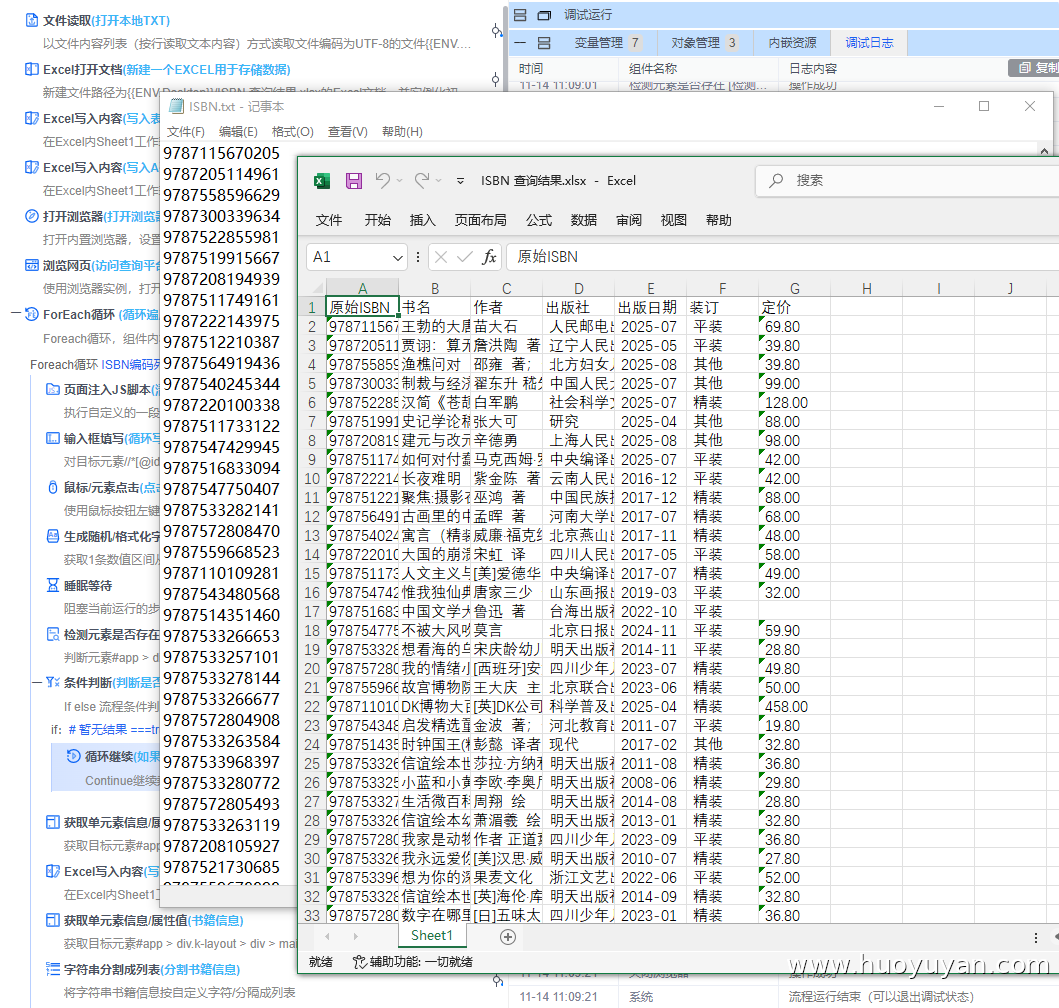Switch to the 对象管理 tab
This screenshot has height=1008, width=1059.
click(x=703, y=43)
